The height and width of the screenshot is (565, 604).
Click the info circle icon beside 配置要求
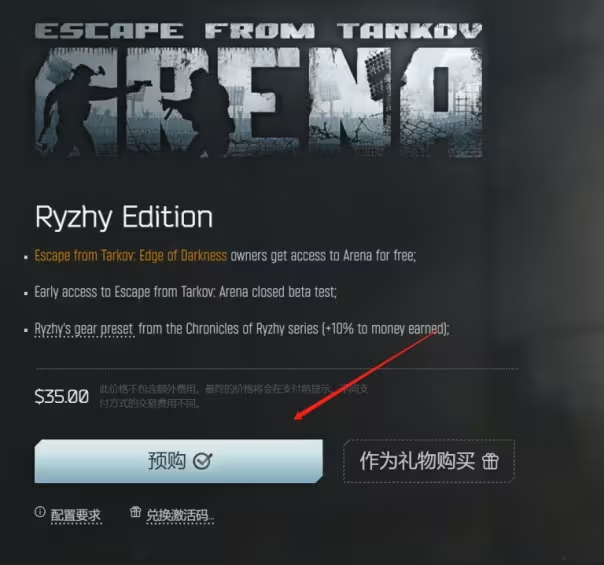click(40, 512)
